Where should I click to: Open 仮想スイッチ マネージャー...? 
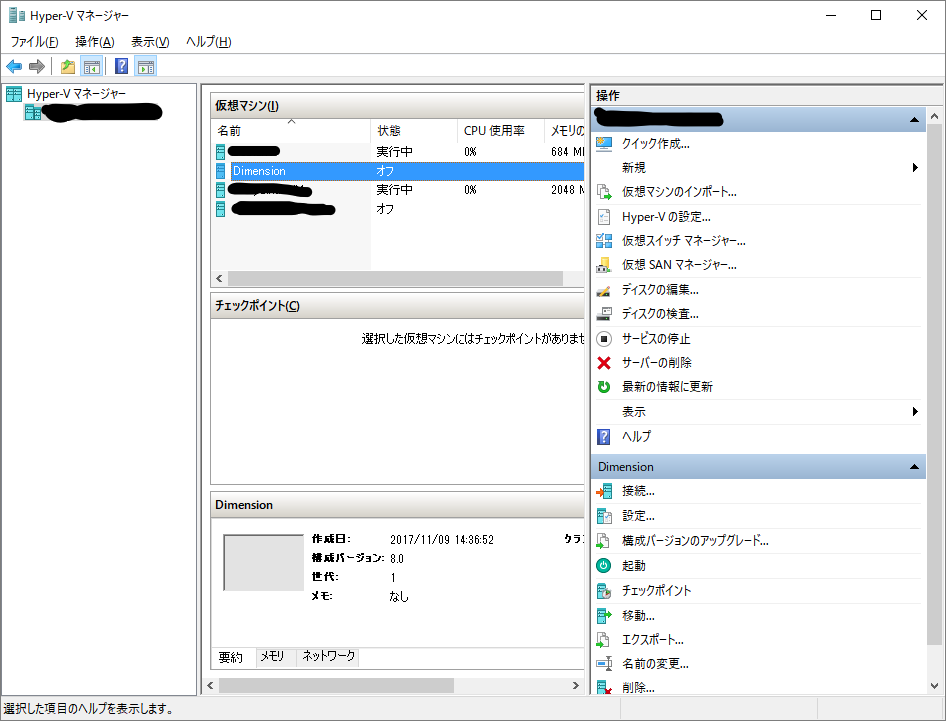coord(684,241)
